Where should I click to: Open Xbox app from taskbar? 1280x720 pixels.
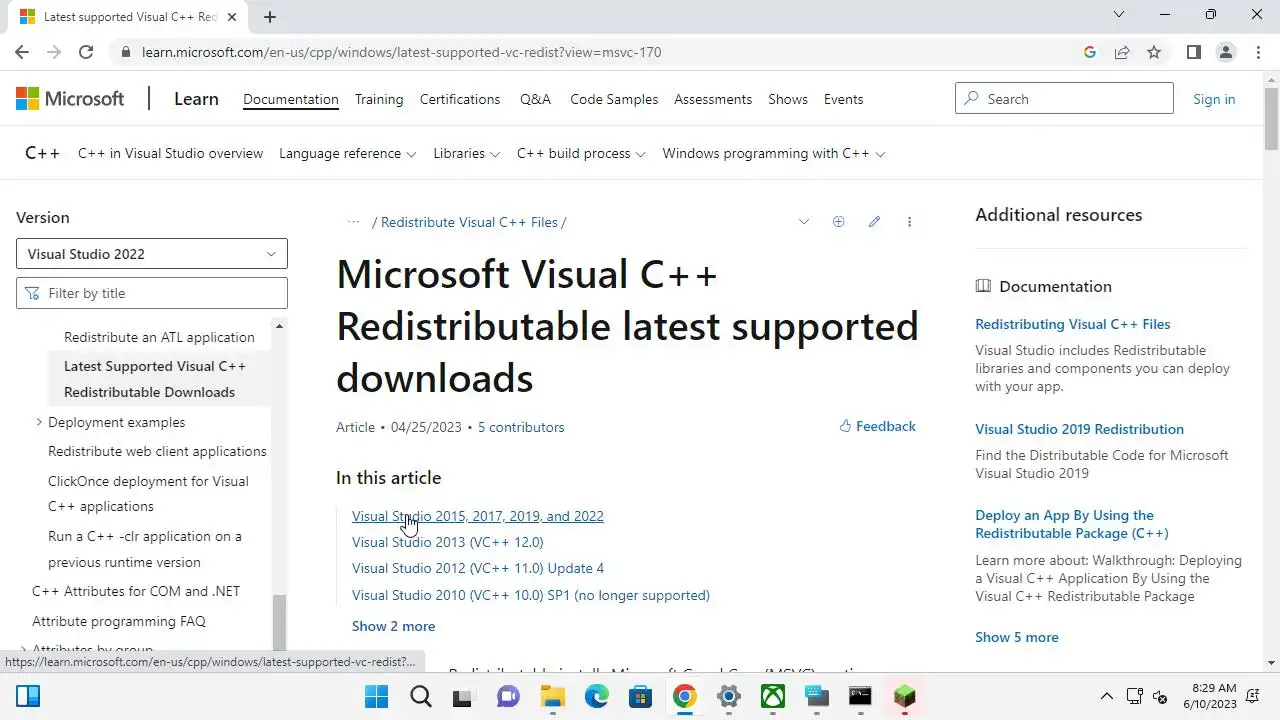pos(773,696)
